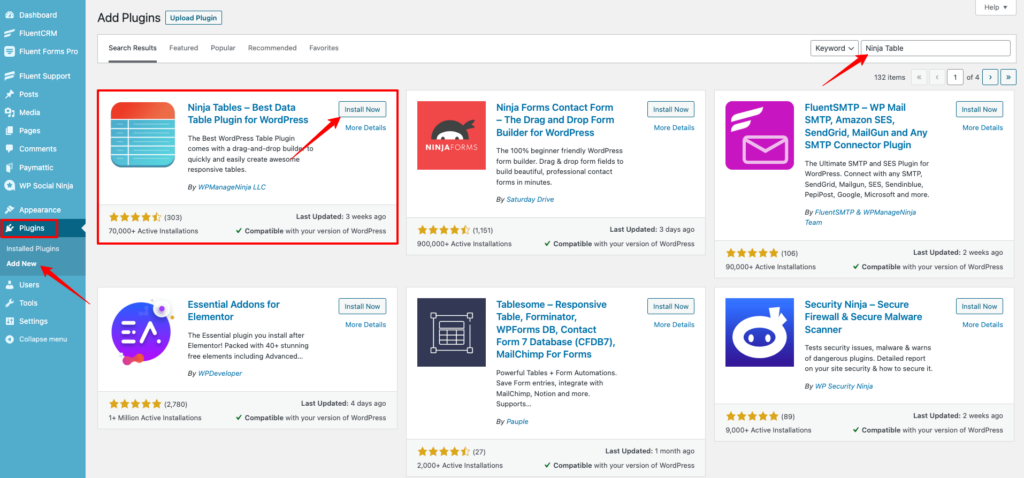The image size is (1024, 478).
Task: Install the Ninja Tables plugin
Action: tap(361, 109)
